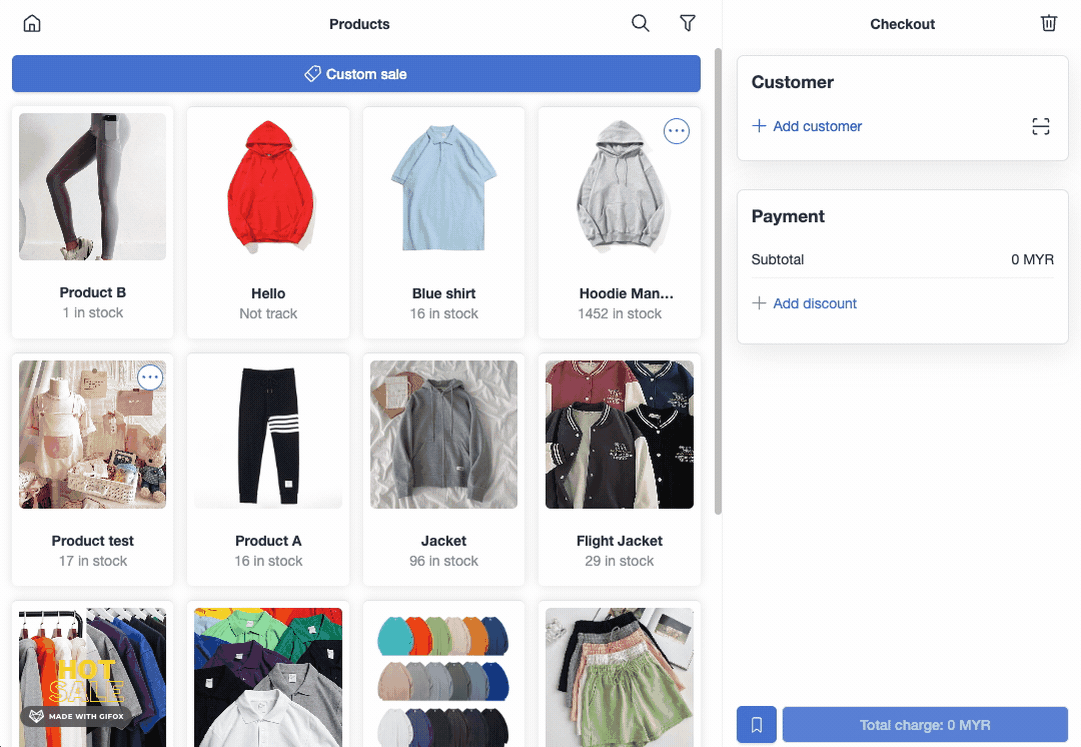This screenshot has height=747, width=1081.
Task: Click the 'Customer' section heading
Action: (x=792, y=82)
